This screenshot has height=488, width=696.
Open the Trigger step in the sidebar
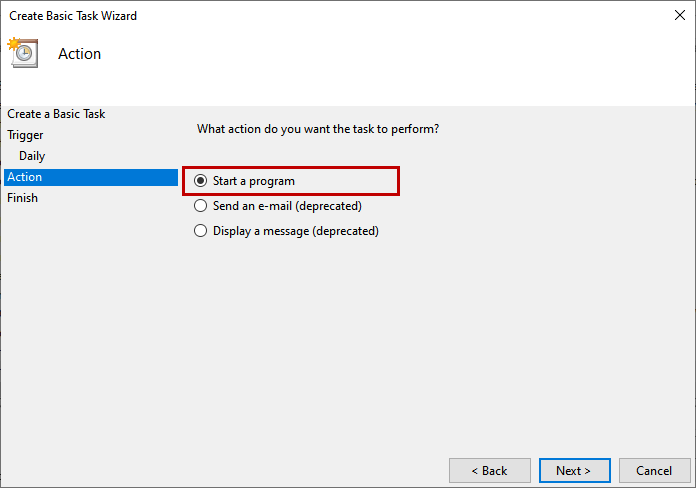pyautogui.click(x=25, y=135)
